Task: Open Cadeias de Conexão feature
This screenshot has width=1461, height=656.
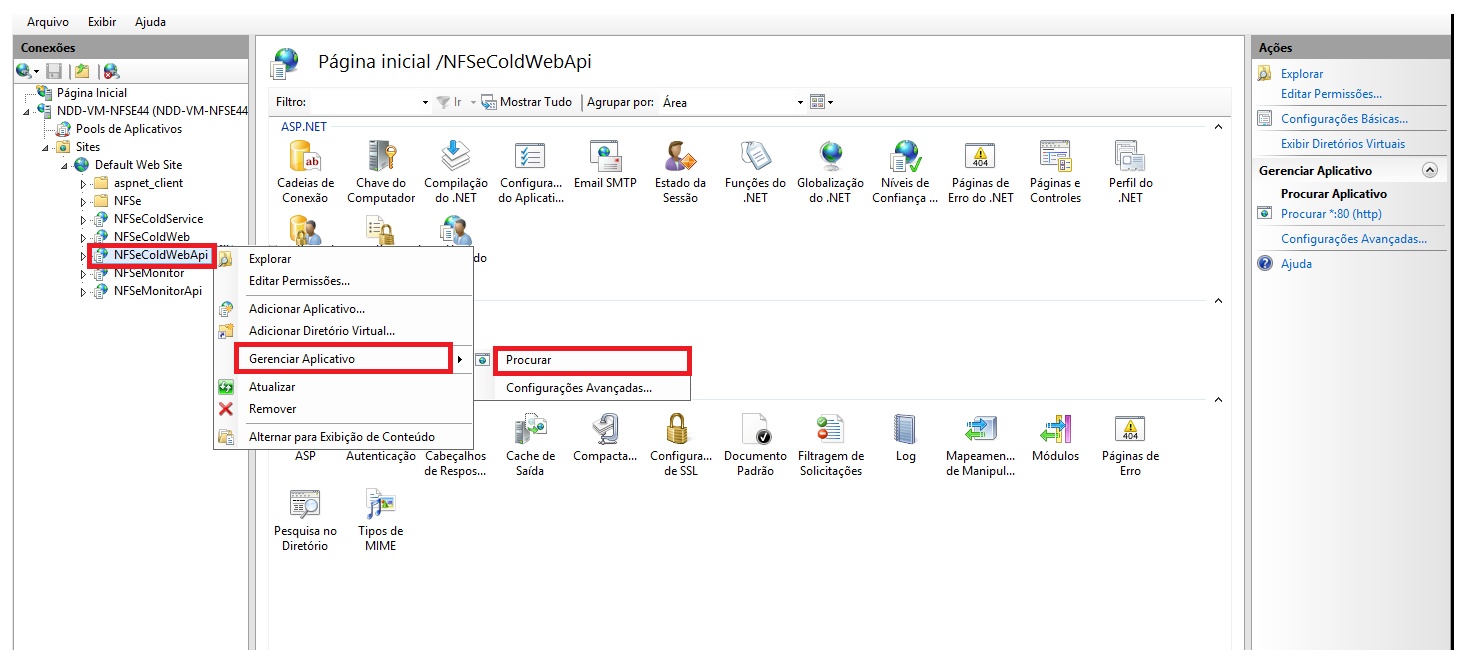Action: click(305, 172)
